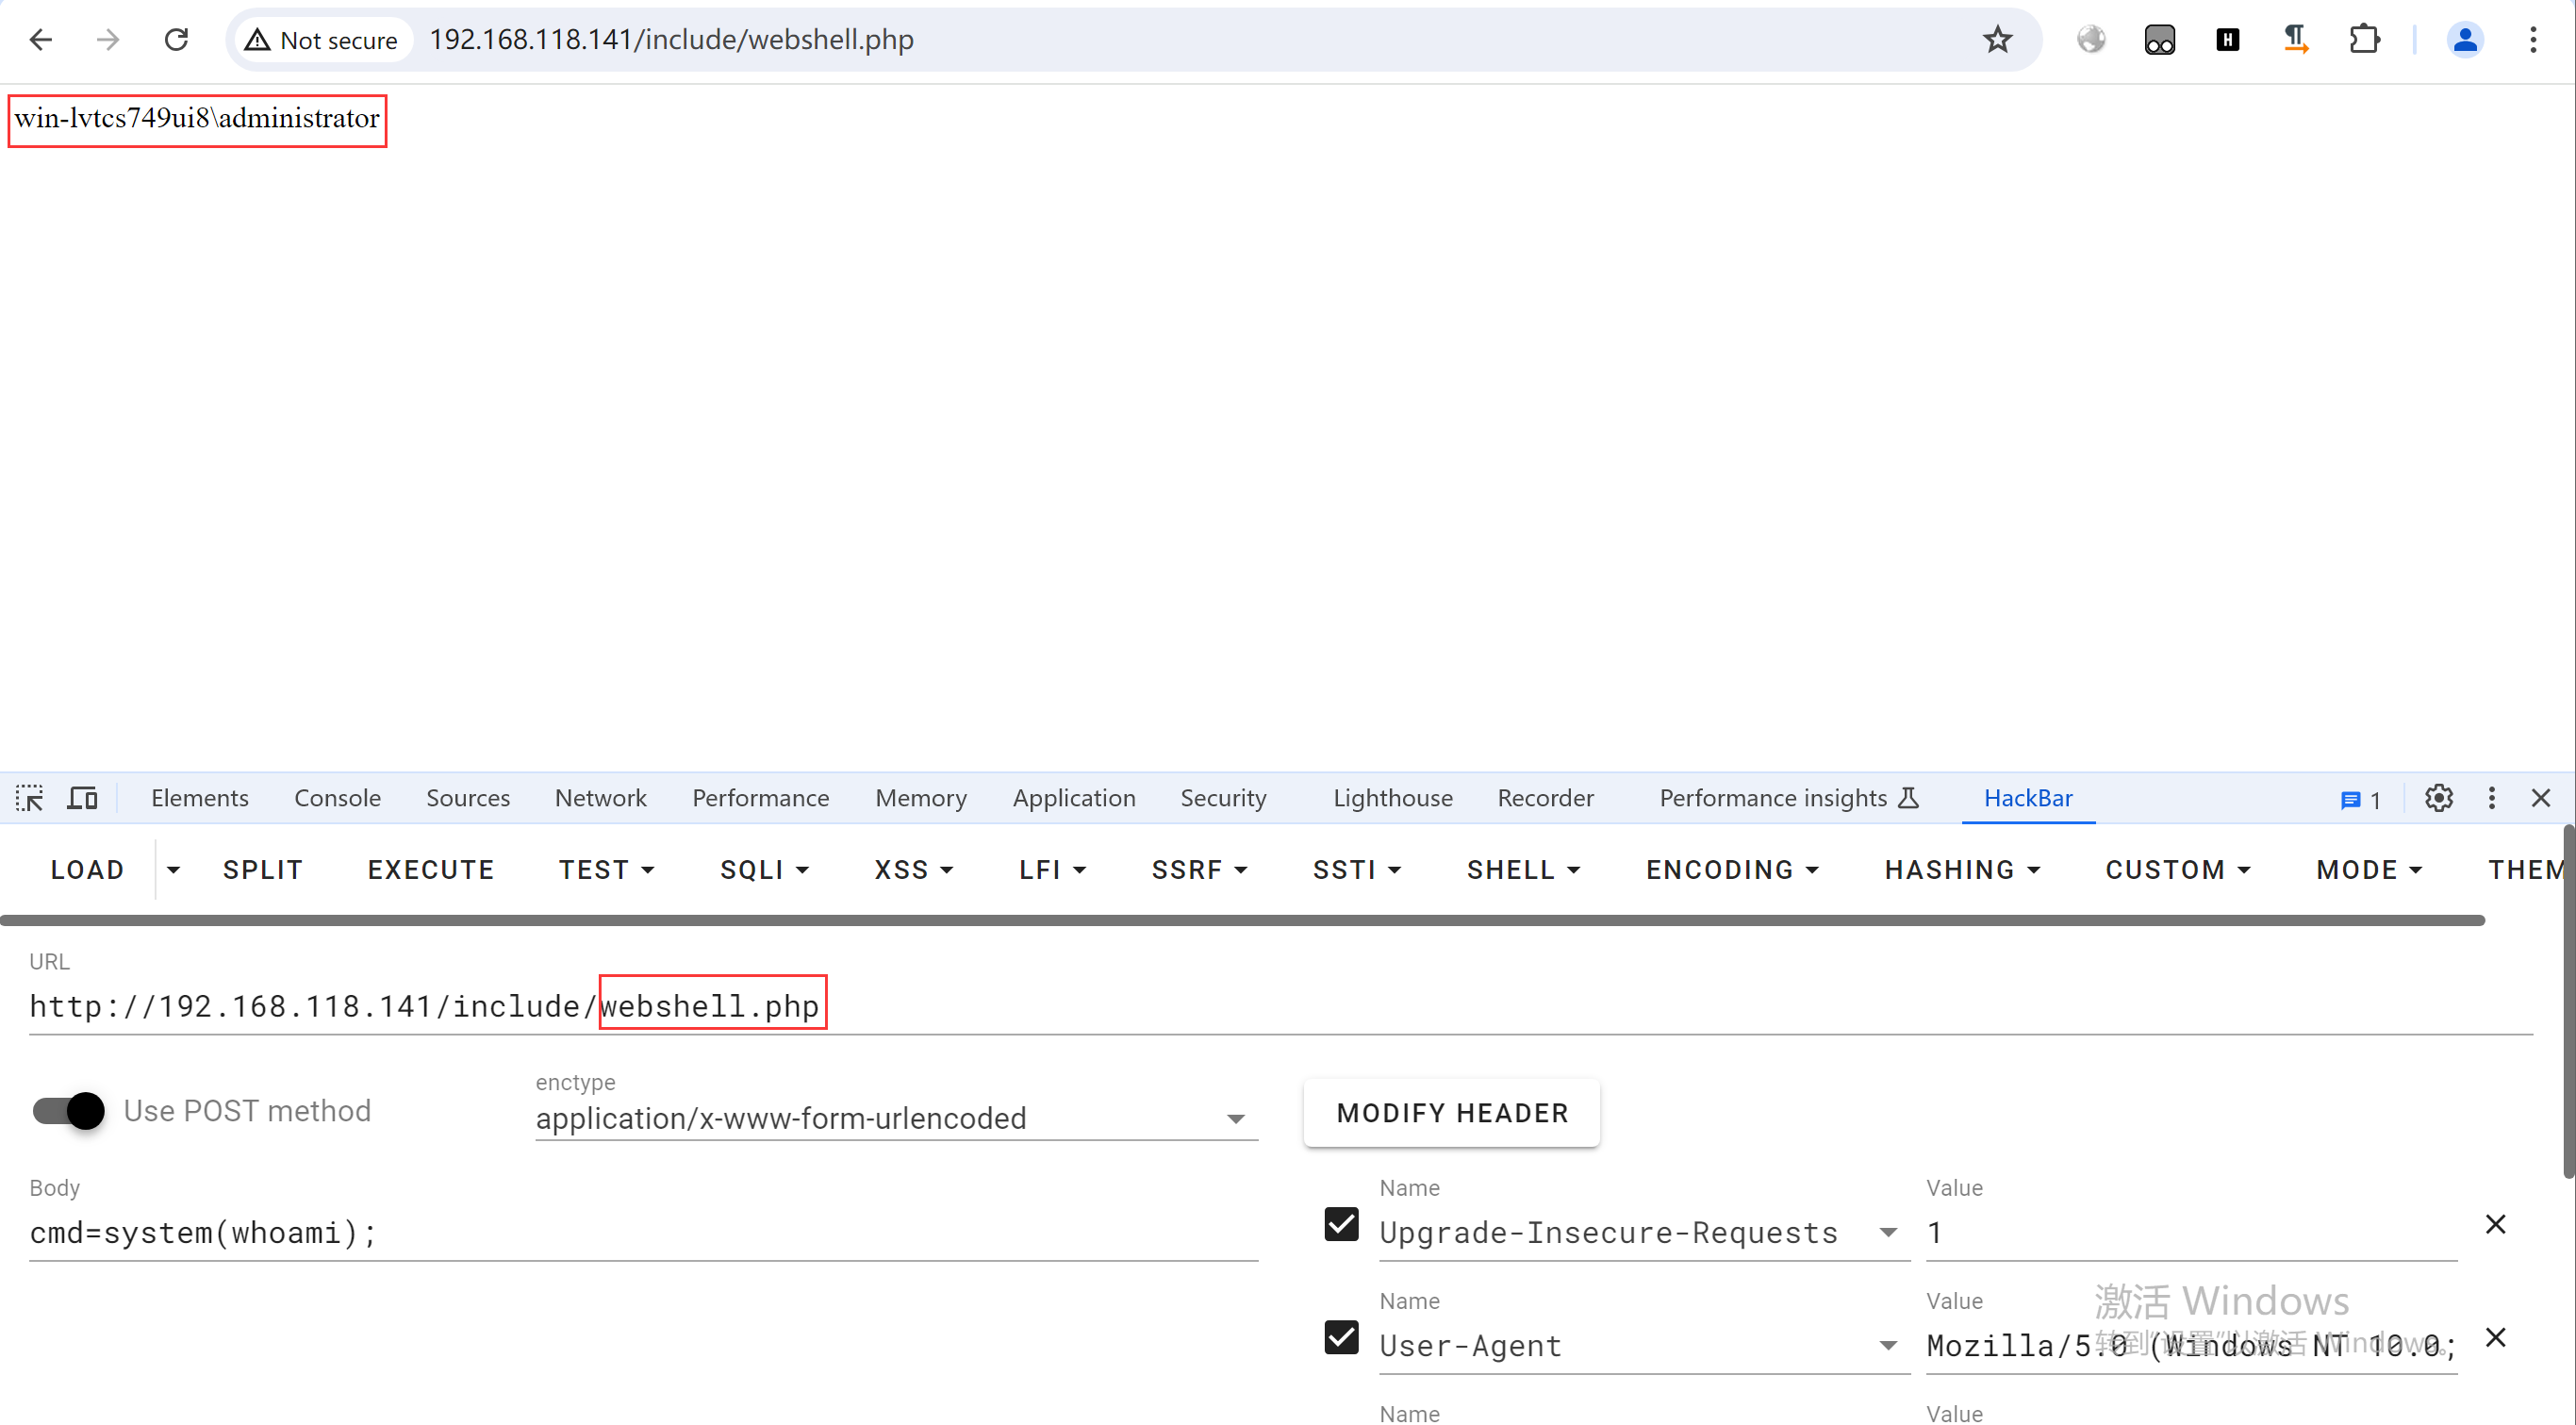Close the DevTools panel
The height and width of the screenshot is (1425, 2576).
click(2541, 798)
